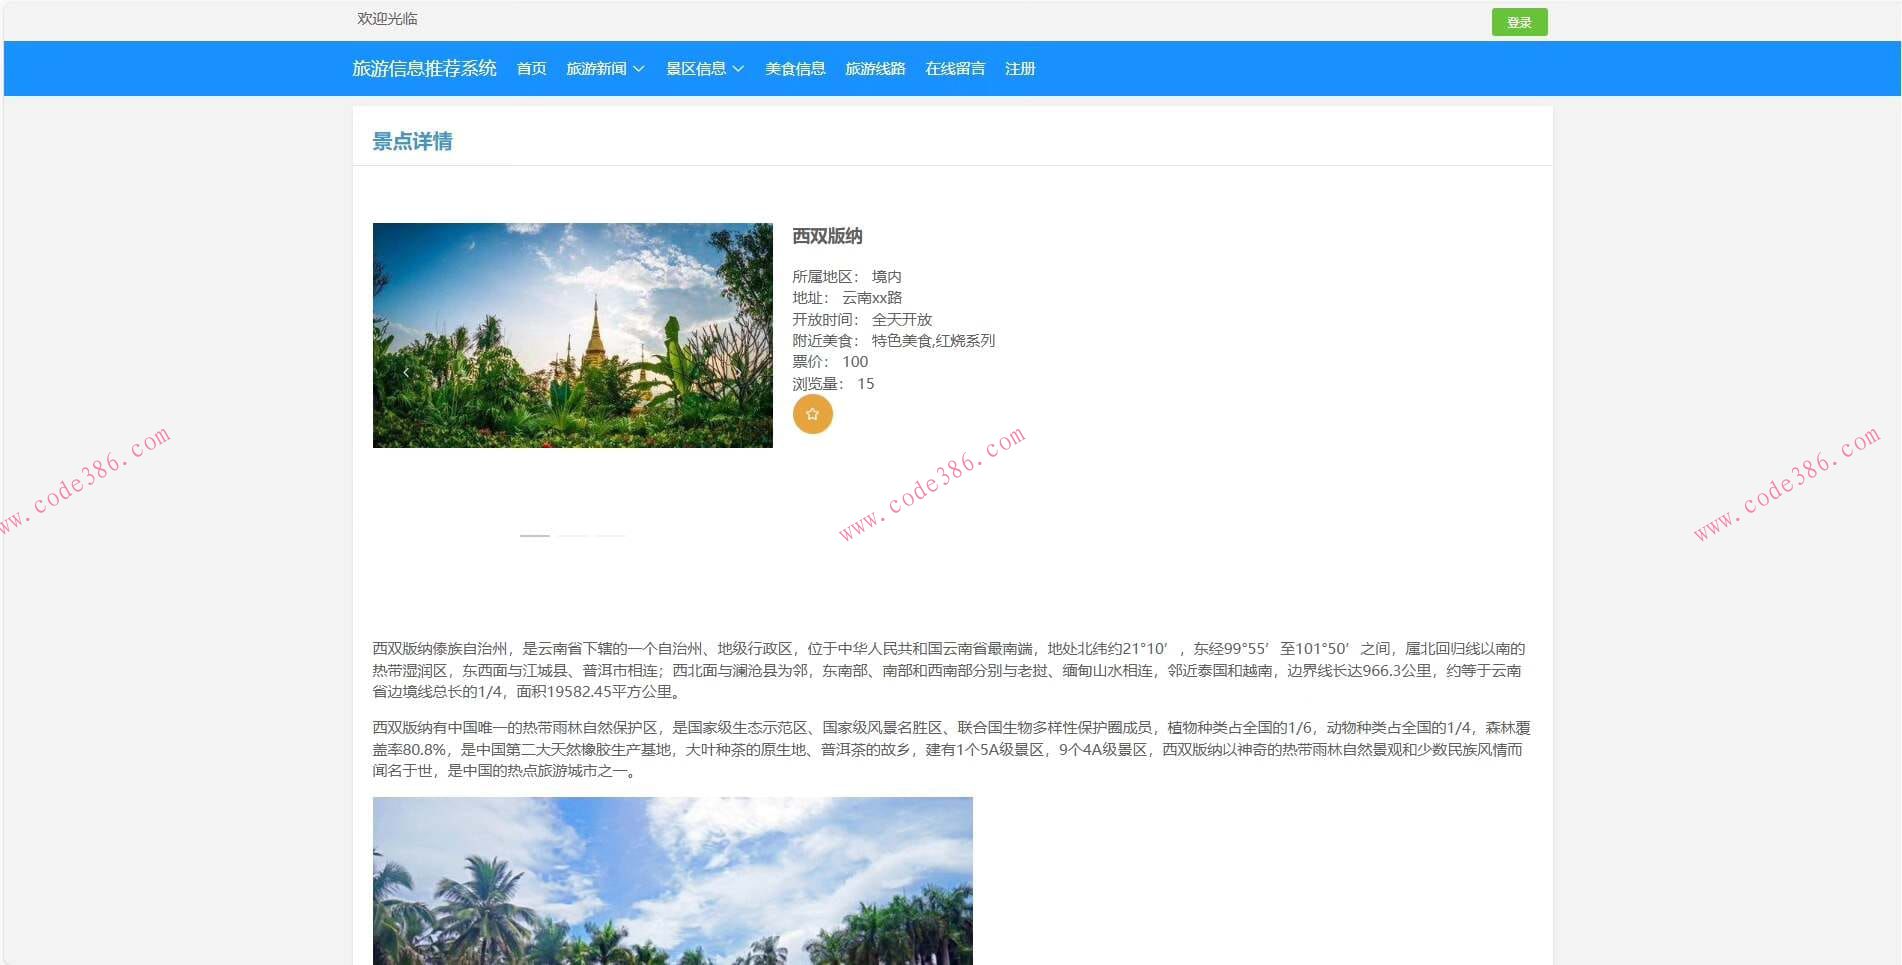Click the green 登录 button
1902x965 pixels.
tap(1518, 21)
